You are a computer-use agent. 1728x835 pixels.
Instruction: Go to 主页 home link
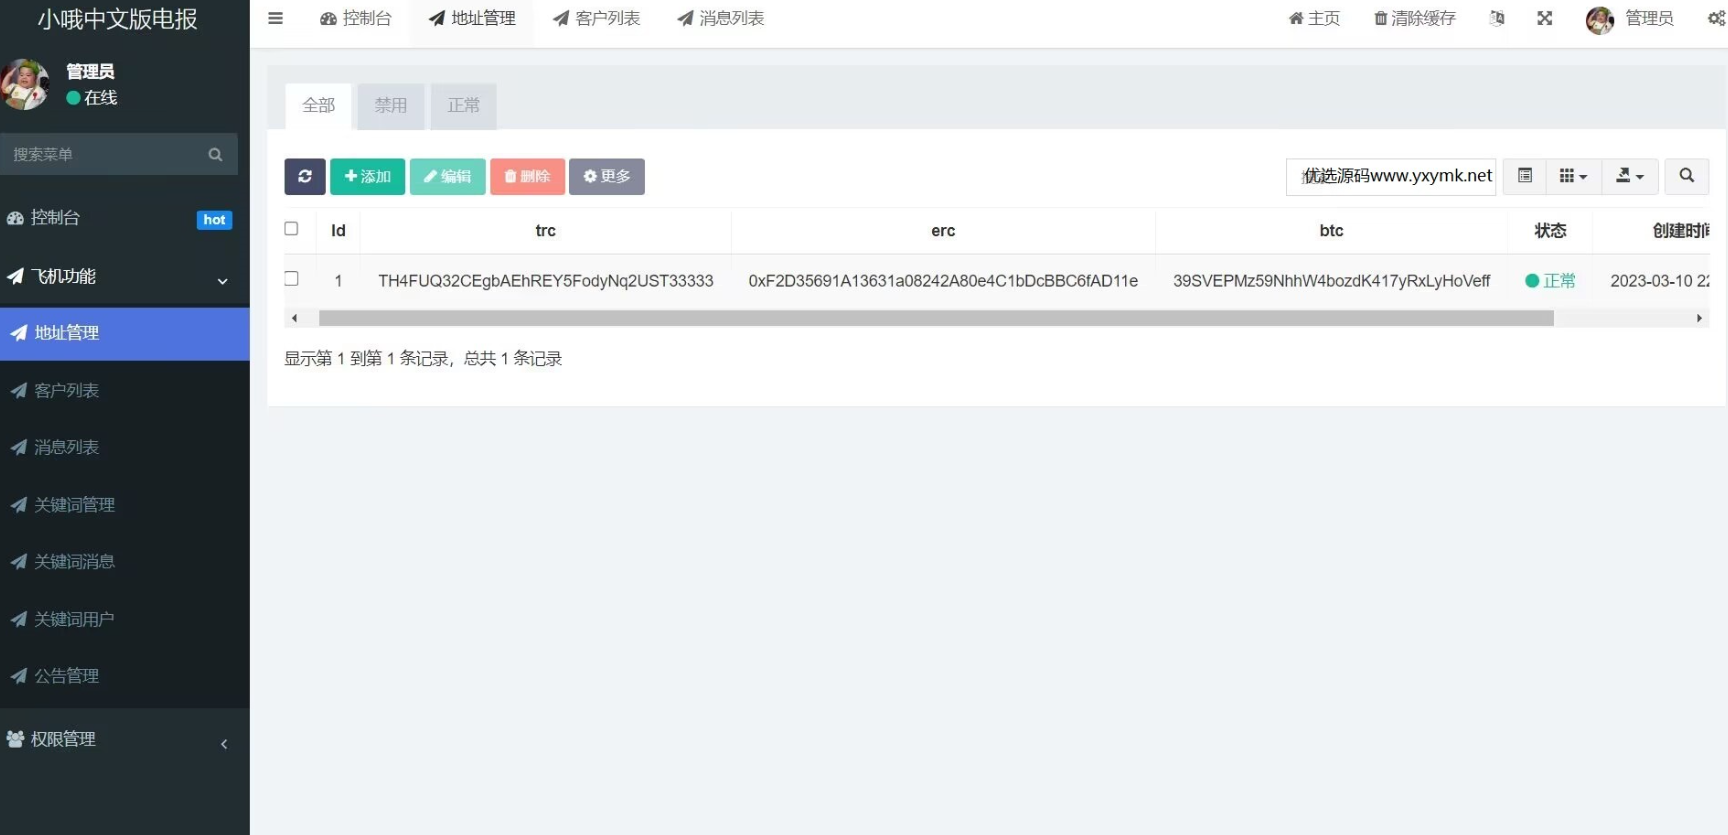(1314, 19)
